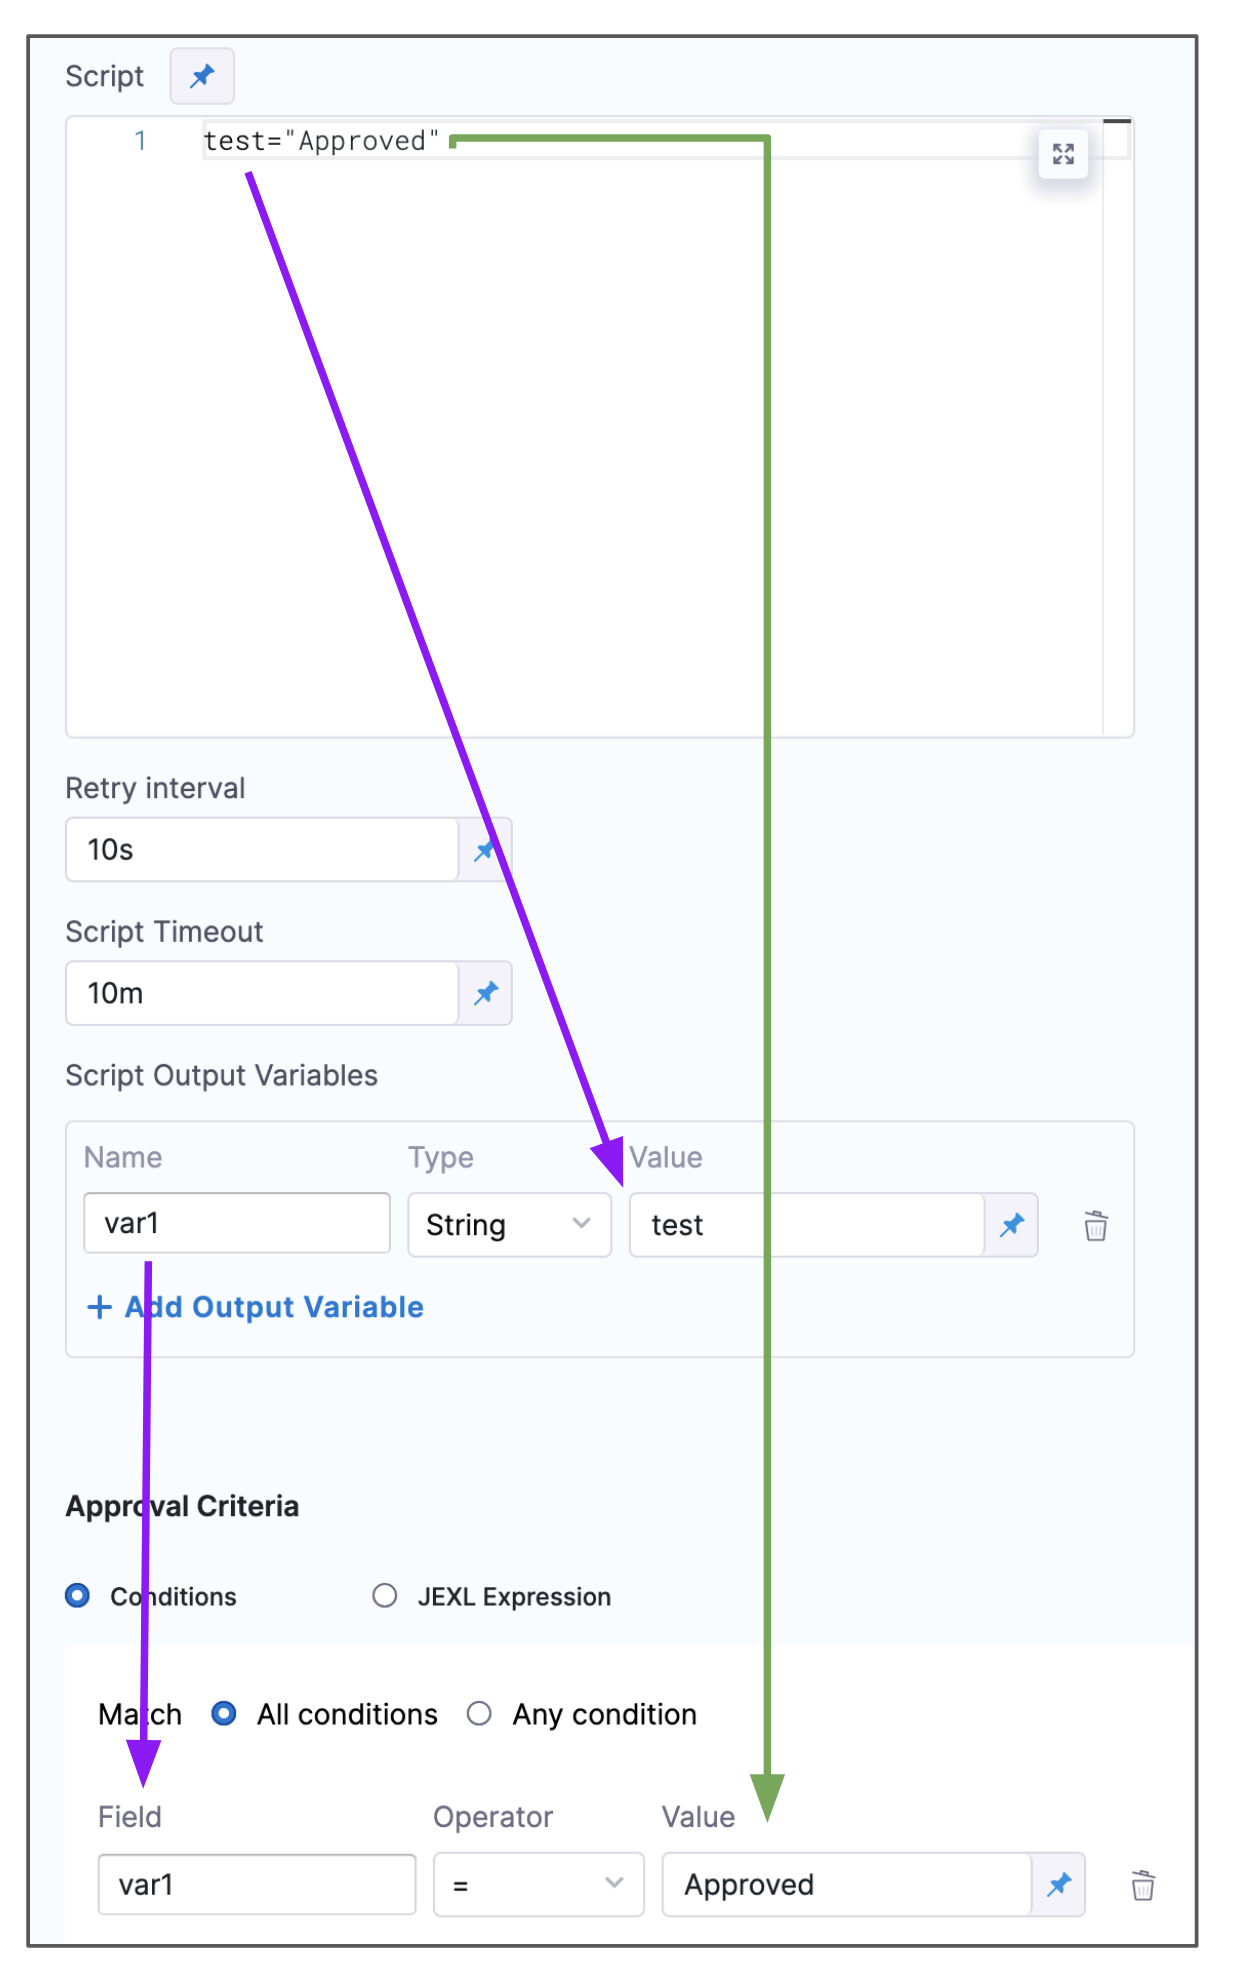The width and height of the screenshot is (1238, 1986).
Task: Choose Any condition match option
Action: (480, 1714)
